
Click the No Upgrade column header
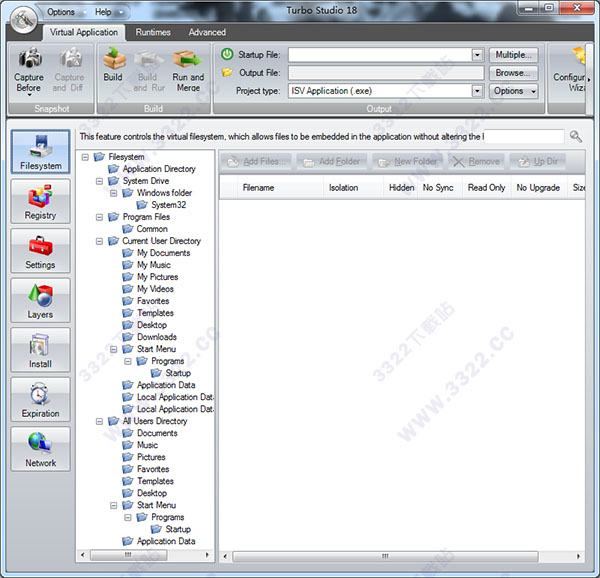pyautogui.click(x=539, y=187)
